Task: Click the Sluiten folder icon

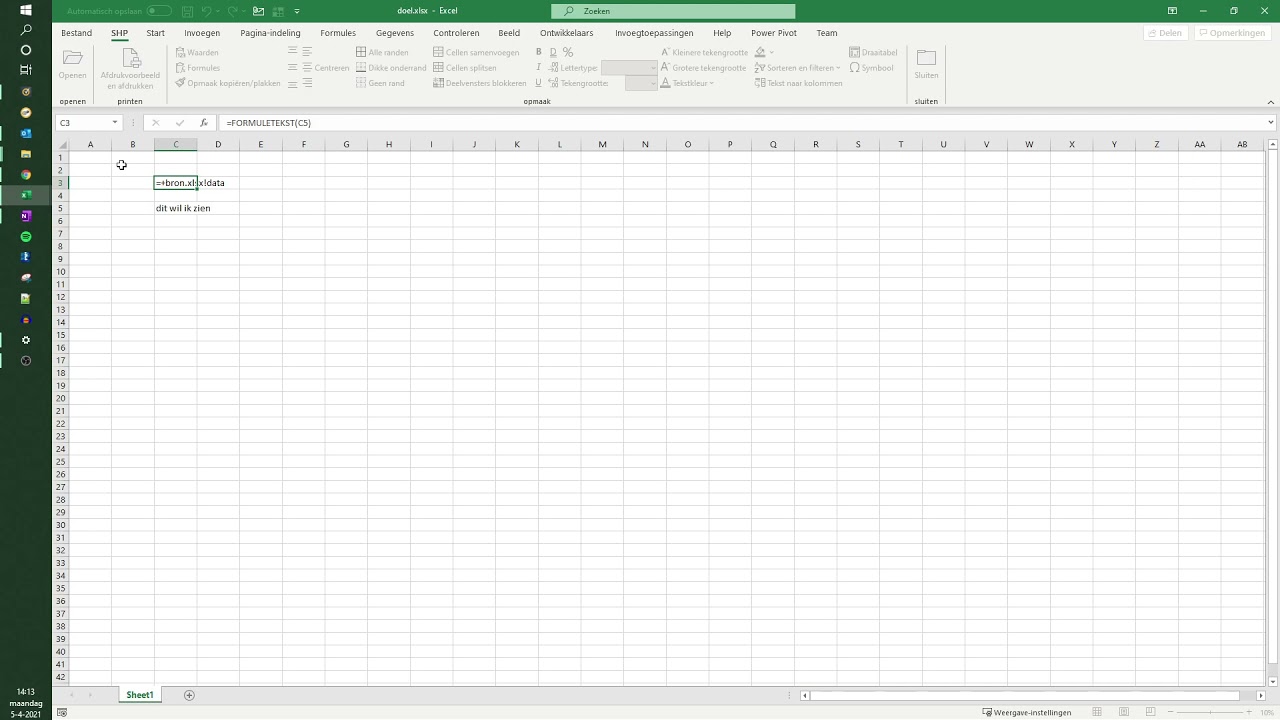Action: tap(926, 58)
